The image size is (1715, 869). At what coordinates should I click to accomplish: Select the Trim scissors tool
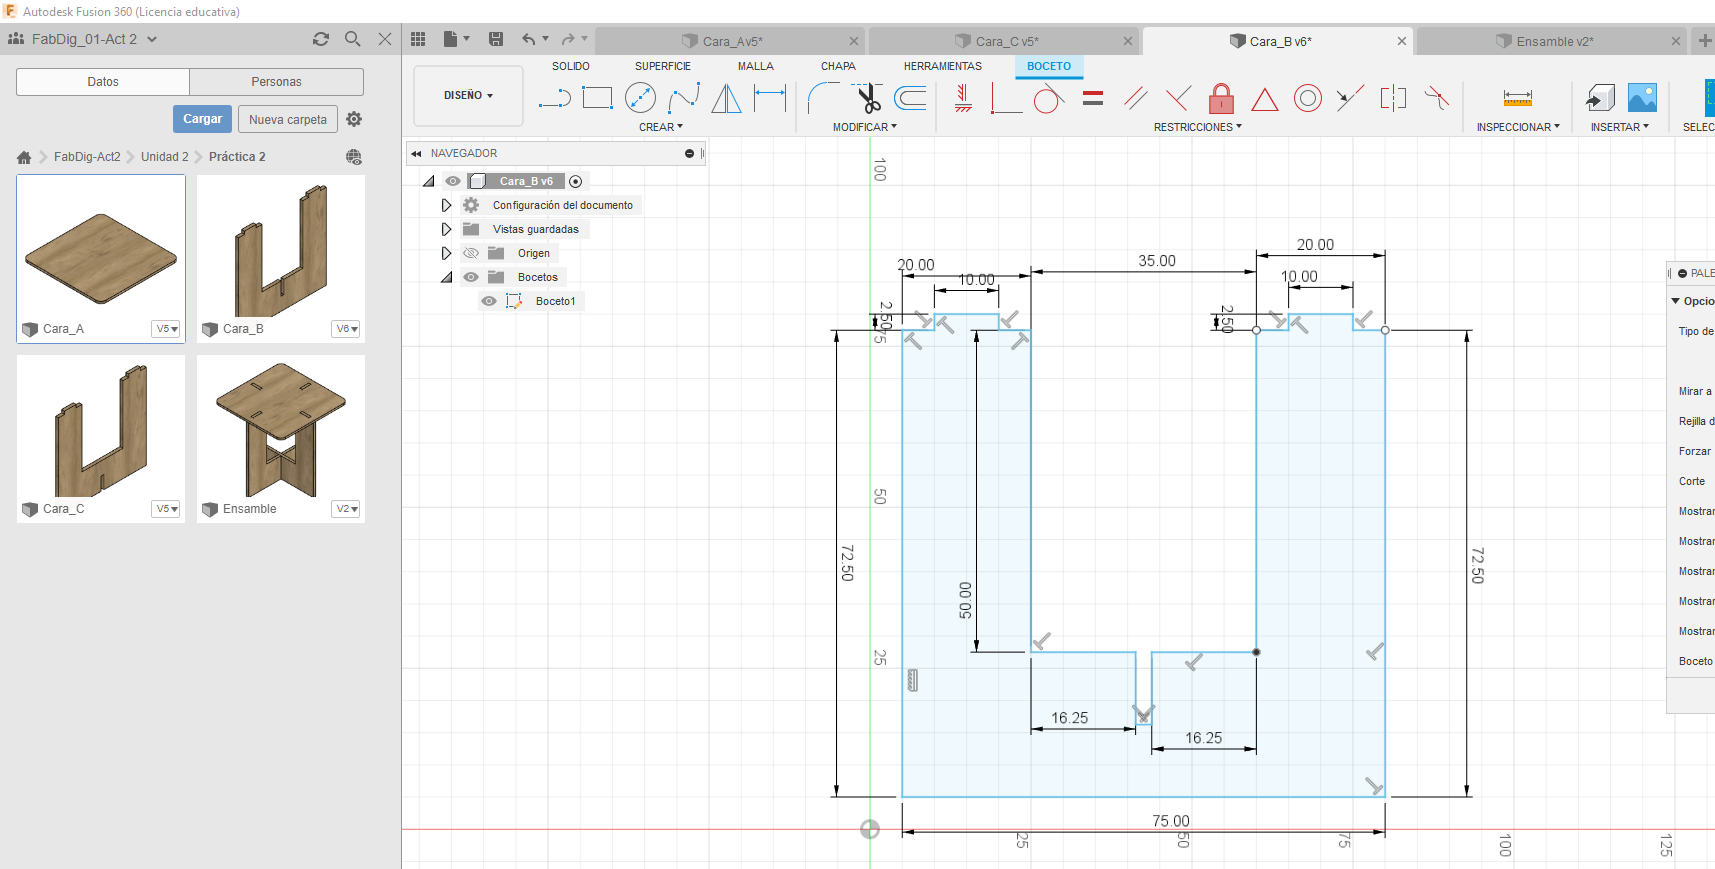pyautogui.click(x=868, y=98)
